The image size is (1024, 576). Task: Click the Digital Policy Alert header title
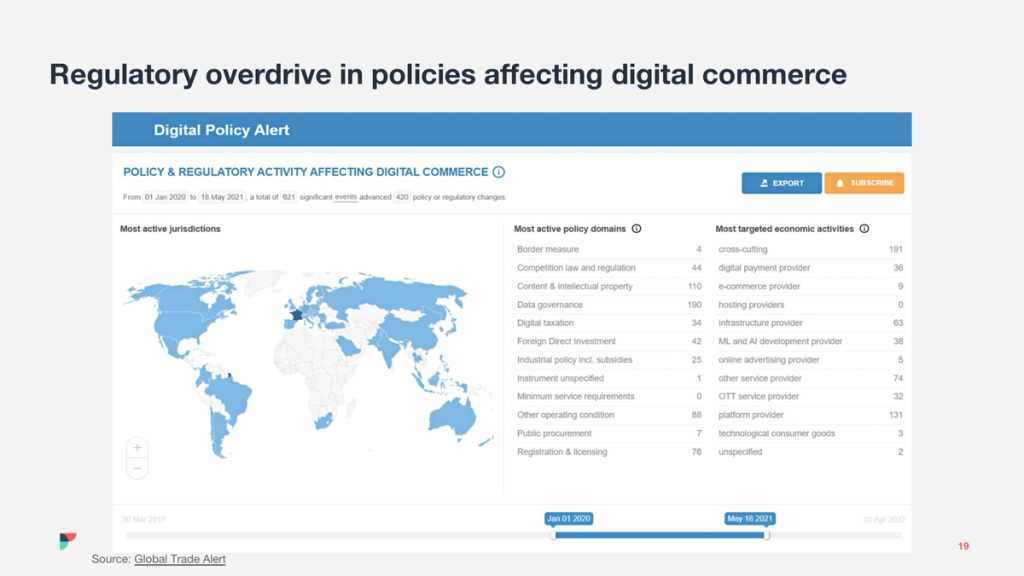click(x=221, y=130)
